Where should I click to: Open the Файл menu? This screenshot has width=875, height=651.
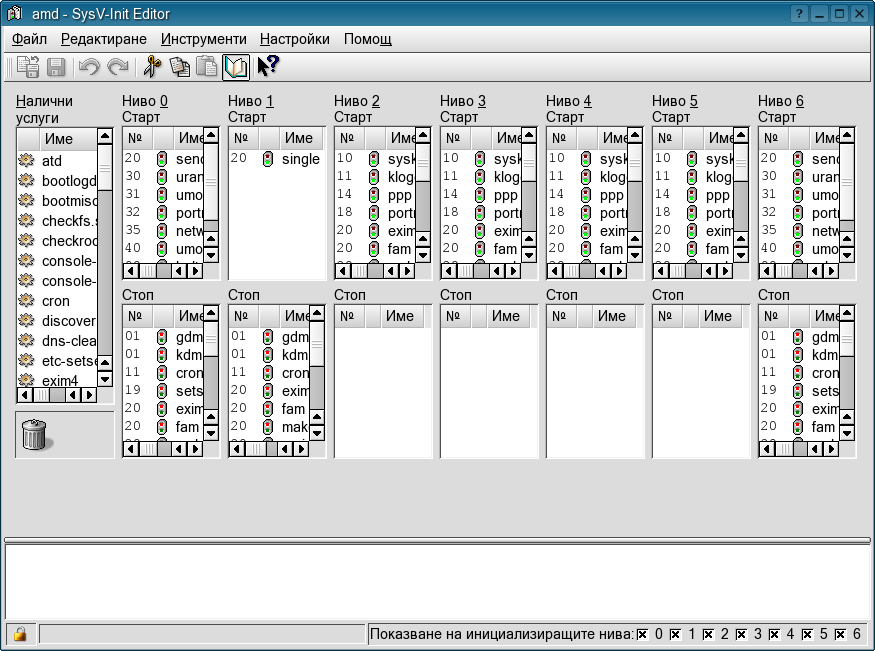29,39
